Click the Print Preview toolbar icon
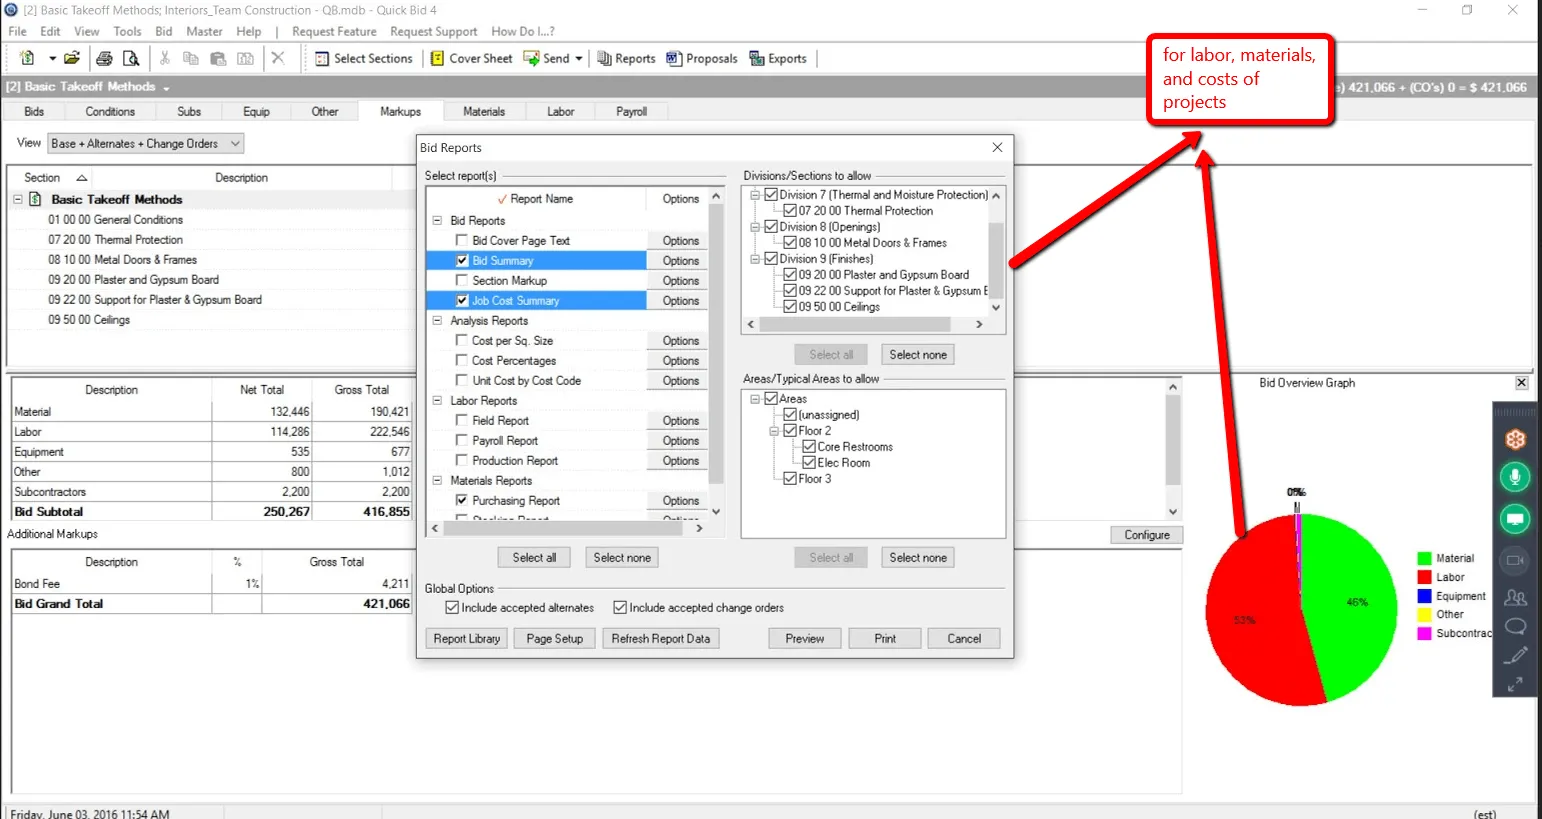 coord(130,58)
